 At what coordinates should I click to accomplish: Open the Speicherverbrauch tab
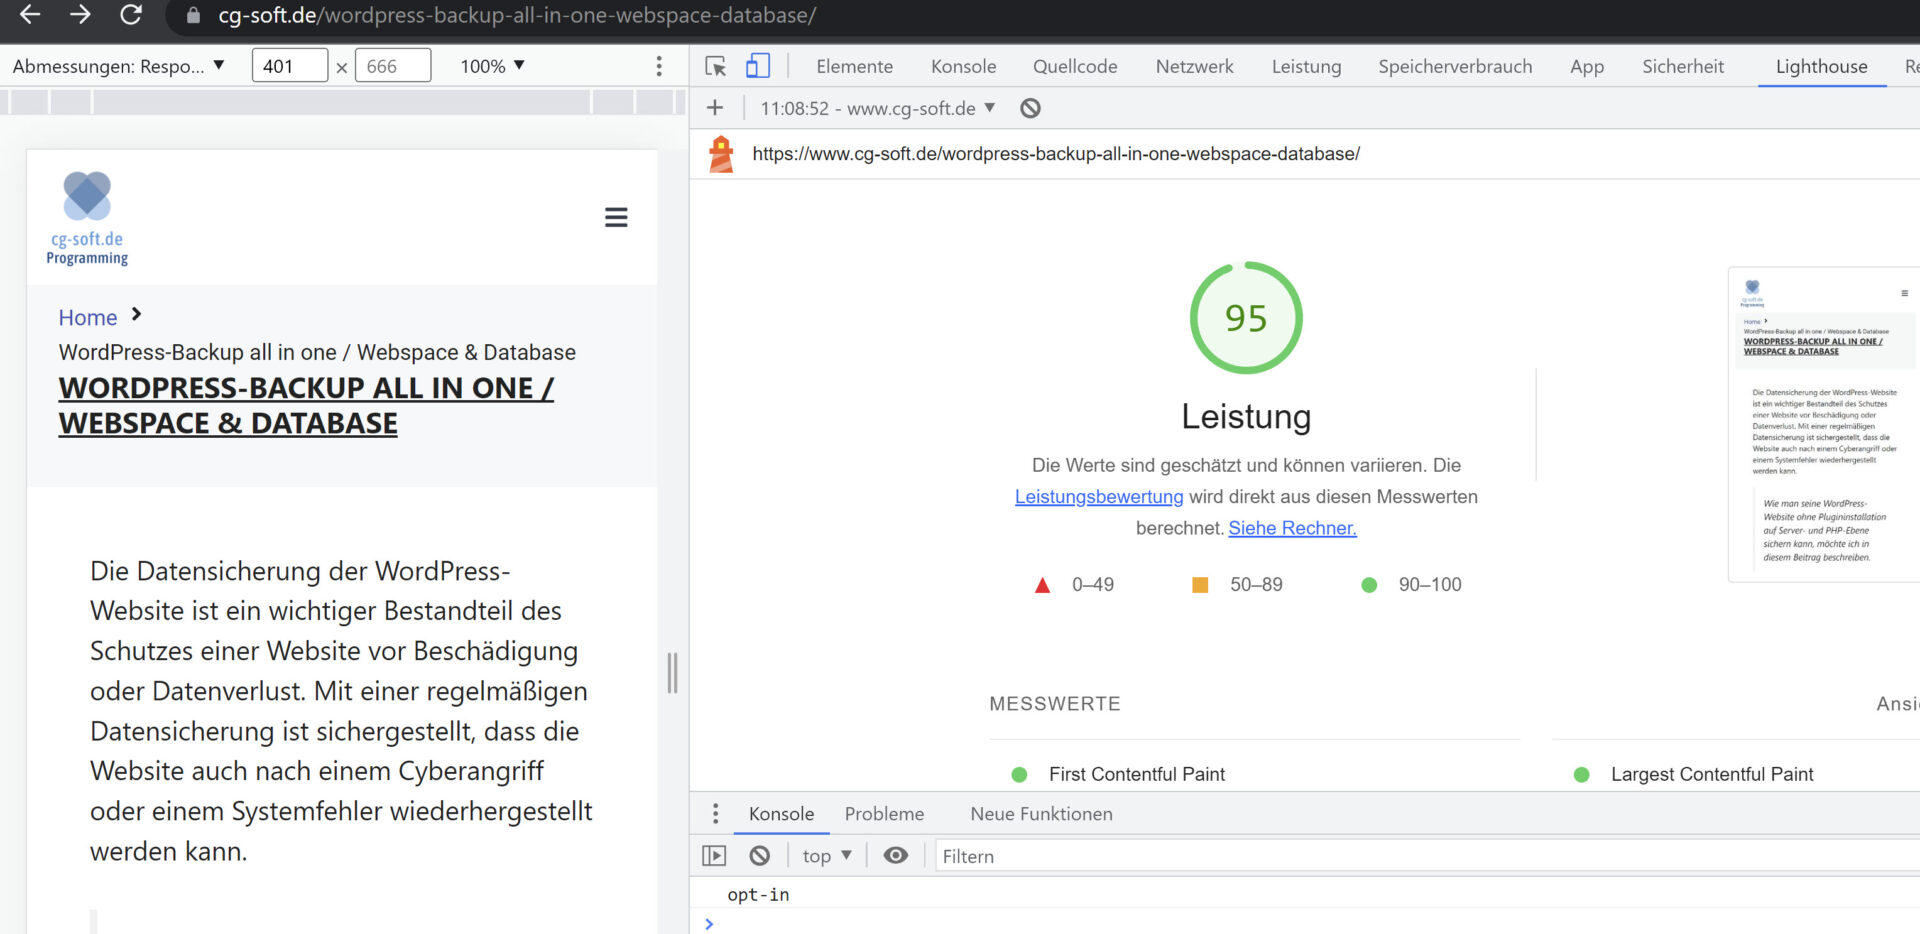[x=1455, y=66]
